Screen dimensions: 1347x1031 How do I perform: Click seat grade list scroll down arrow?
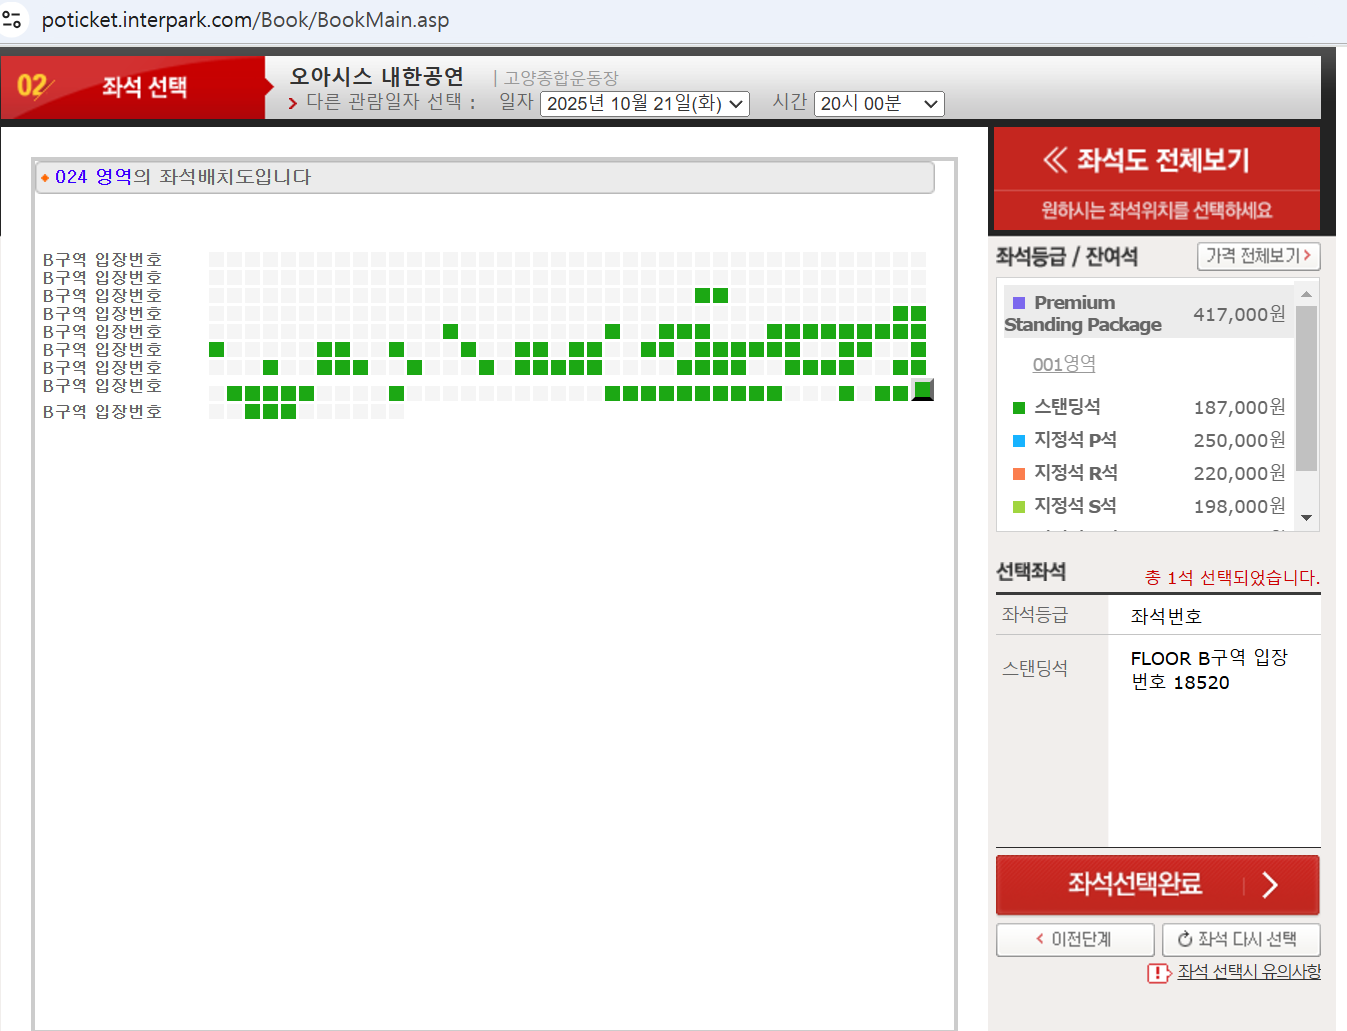(x=1306, y=518)
